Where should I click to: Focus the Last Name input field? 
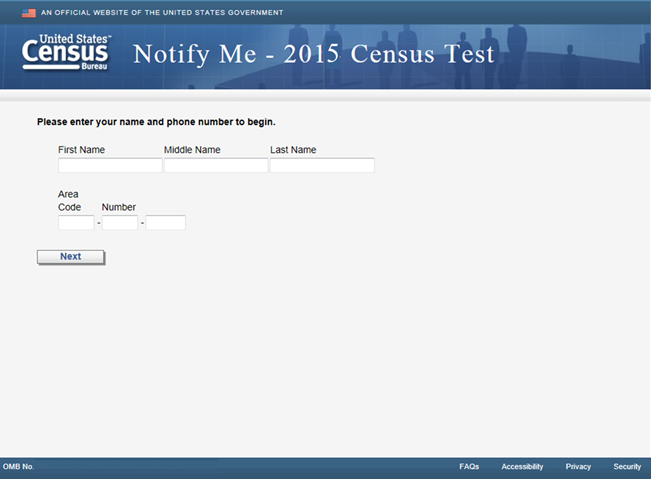click(322, 165)
